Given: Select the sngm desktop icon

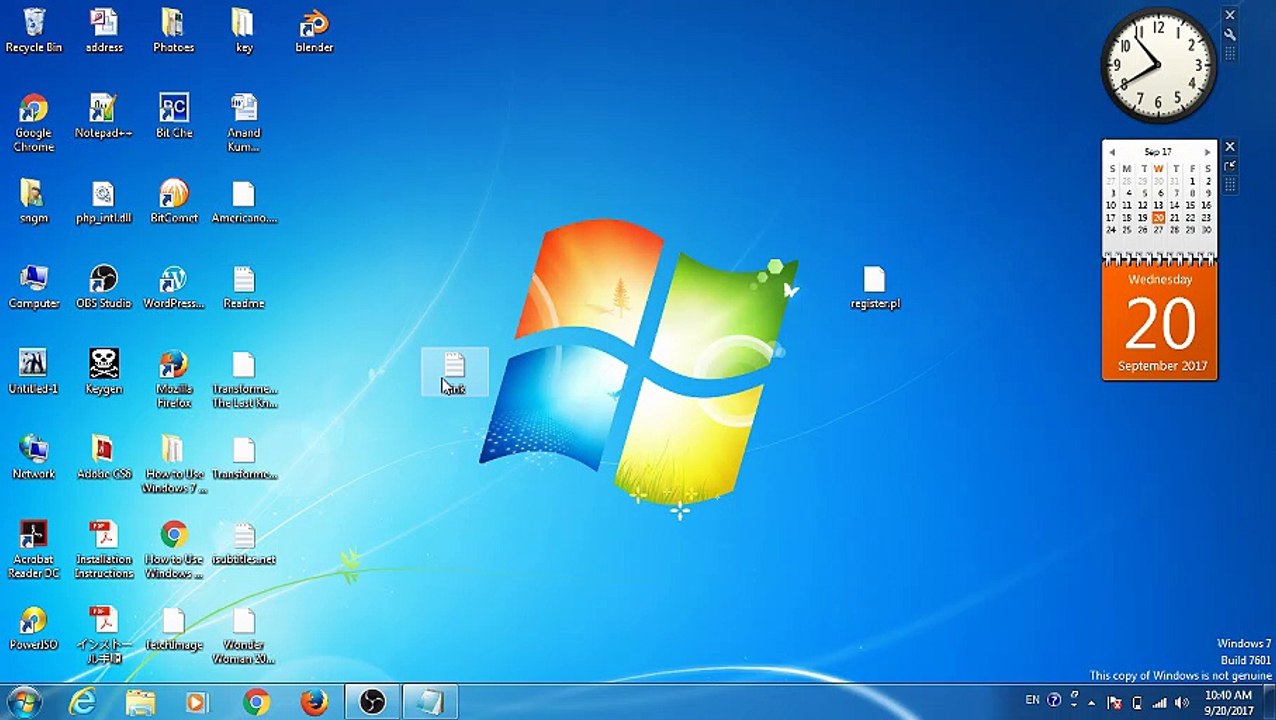Looking at the screenshot, I should pos(33,201).
